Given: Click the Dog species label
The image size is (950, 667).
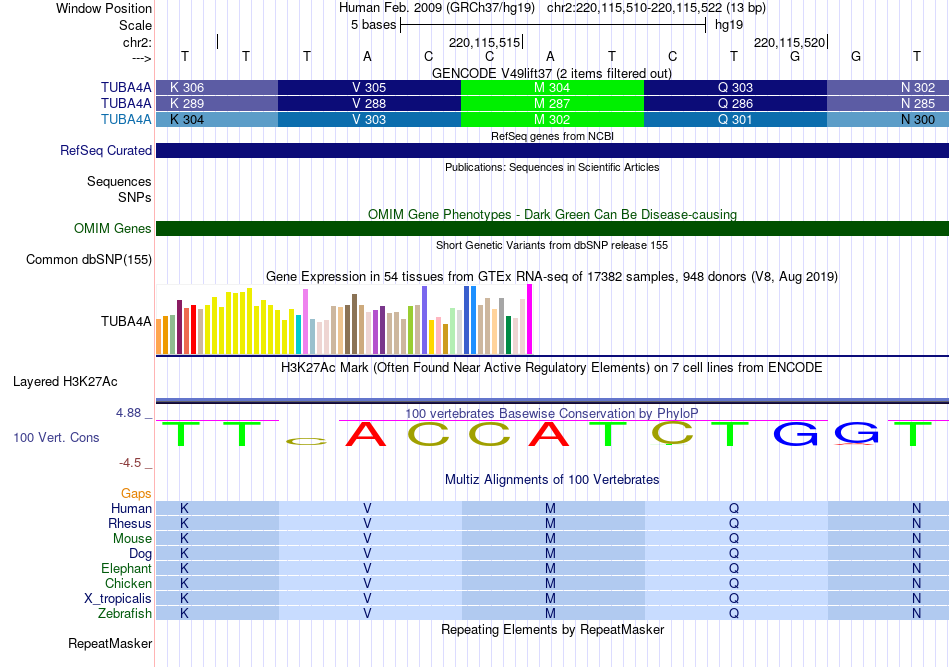Looking at the screenshot, I should pos(140,554).
